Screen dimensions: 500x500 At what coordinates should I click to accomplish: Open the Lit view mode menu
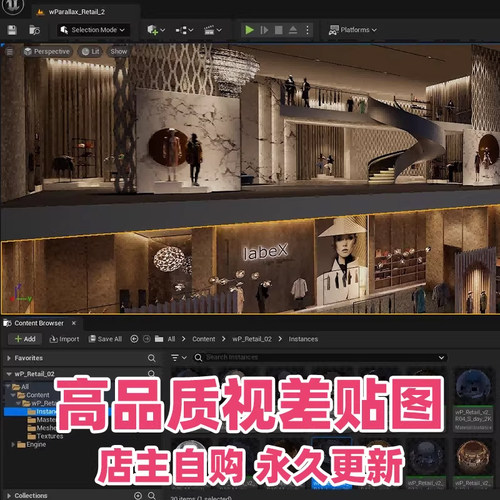pyautogui.click(x=91, y=52)
